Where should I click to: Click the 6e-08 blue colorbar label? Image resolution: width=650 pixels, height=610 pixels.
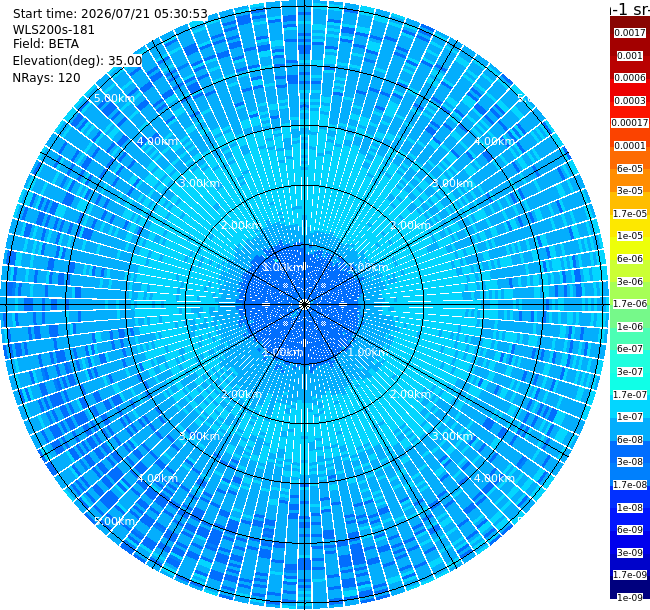630,440
